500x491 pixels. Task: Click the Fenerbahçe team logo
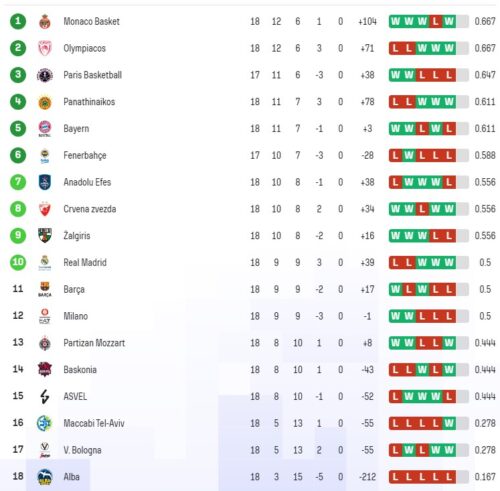click(x=45, y=156)
